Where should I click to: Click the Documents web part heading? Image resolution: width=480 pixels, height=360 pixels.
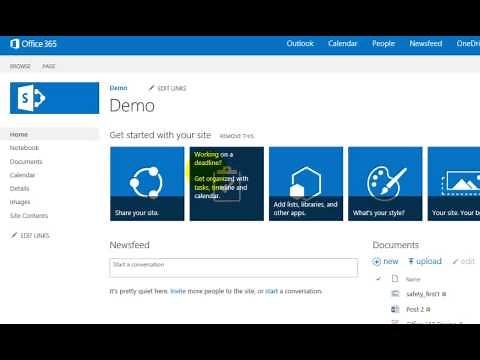396,245
